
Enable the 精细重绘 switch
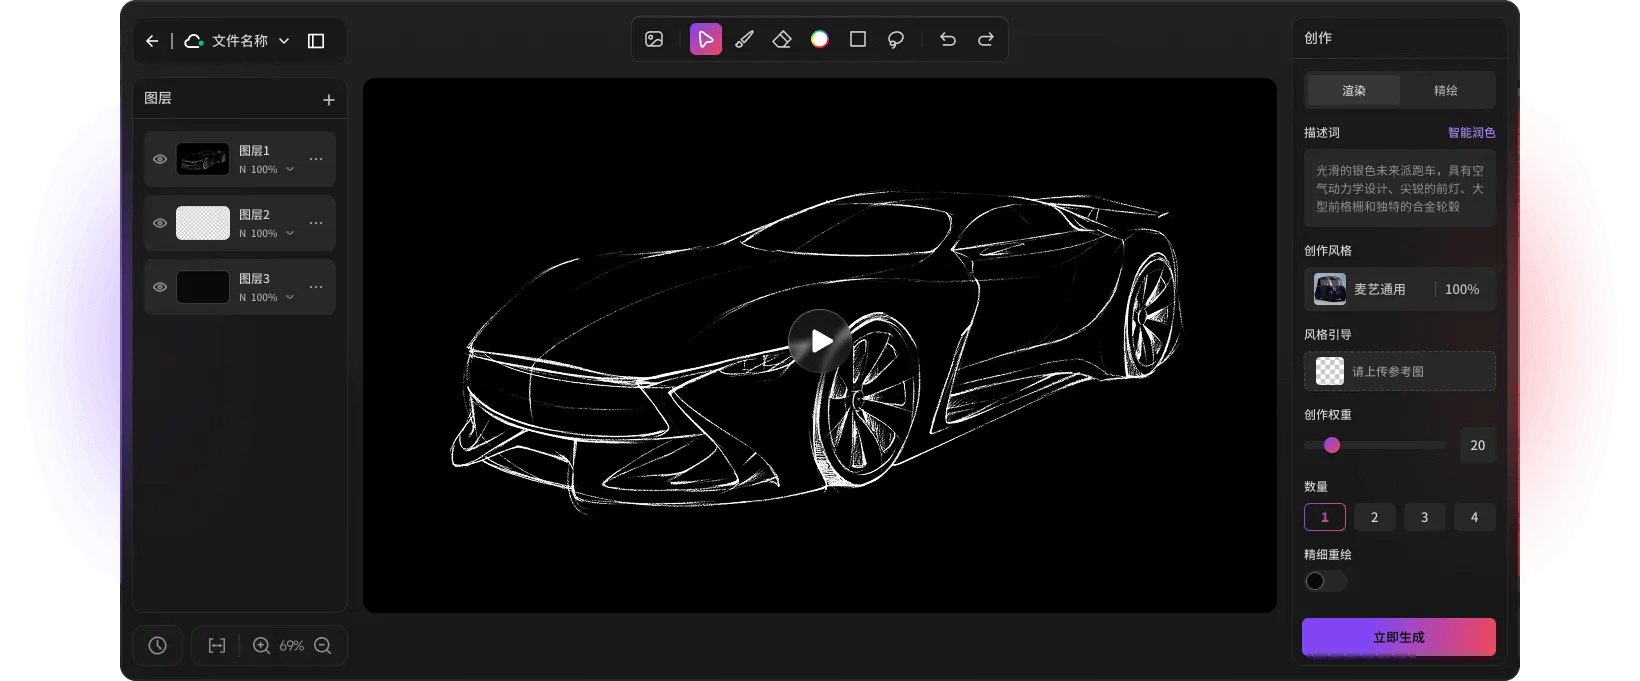tap(1325, 581)
